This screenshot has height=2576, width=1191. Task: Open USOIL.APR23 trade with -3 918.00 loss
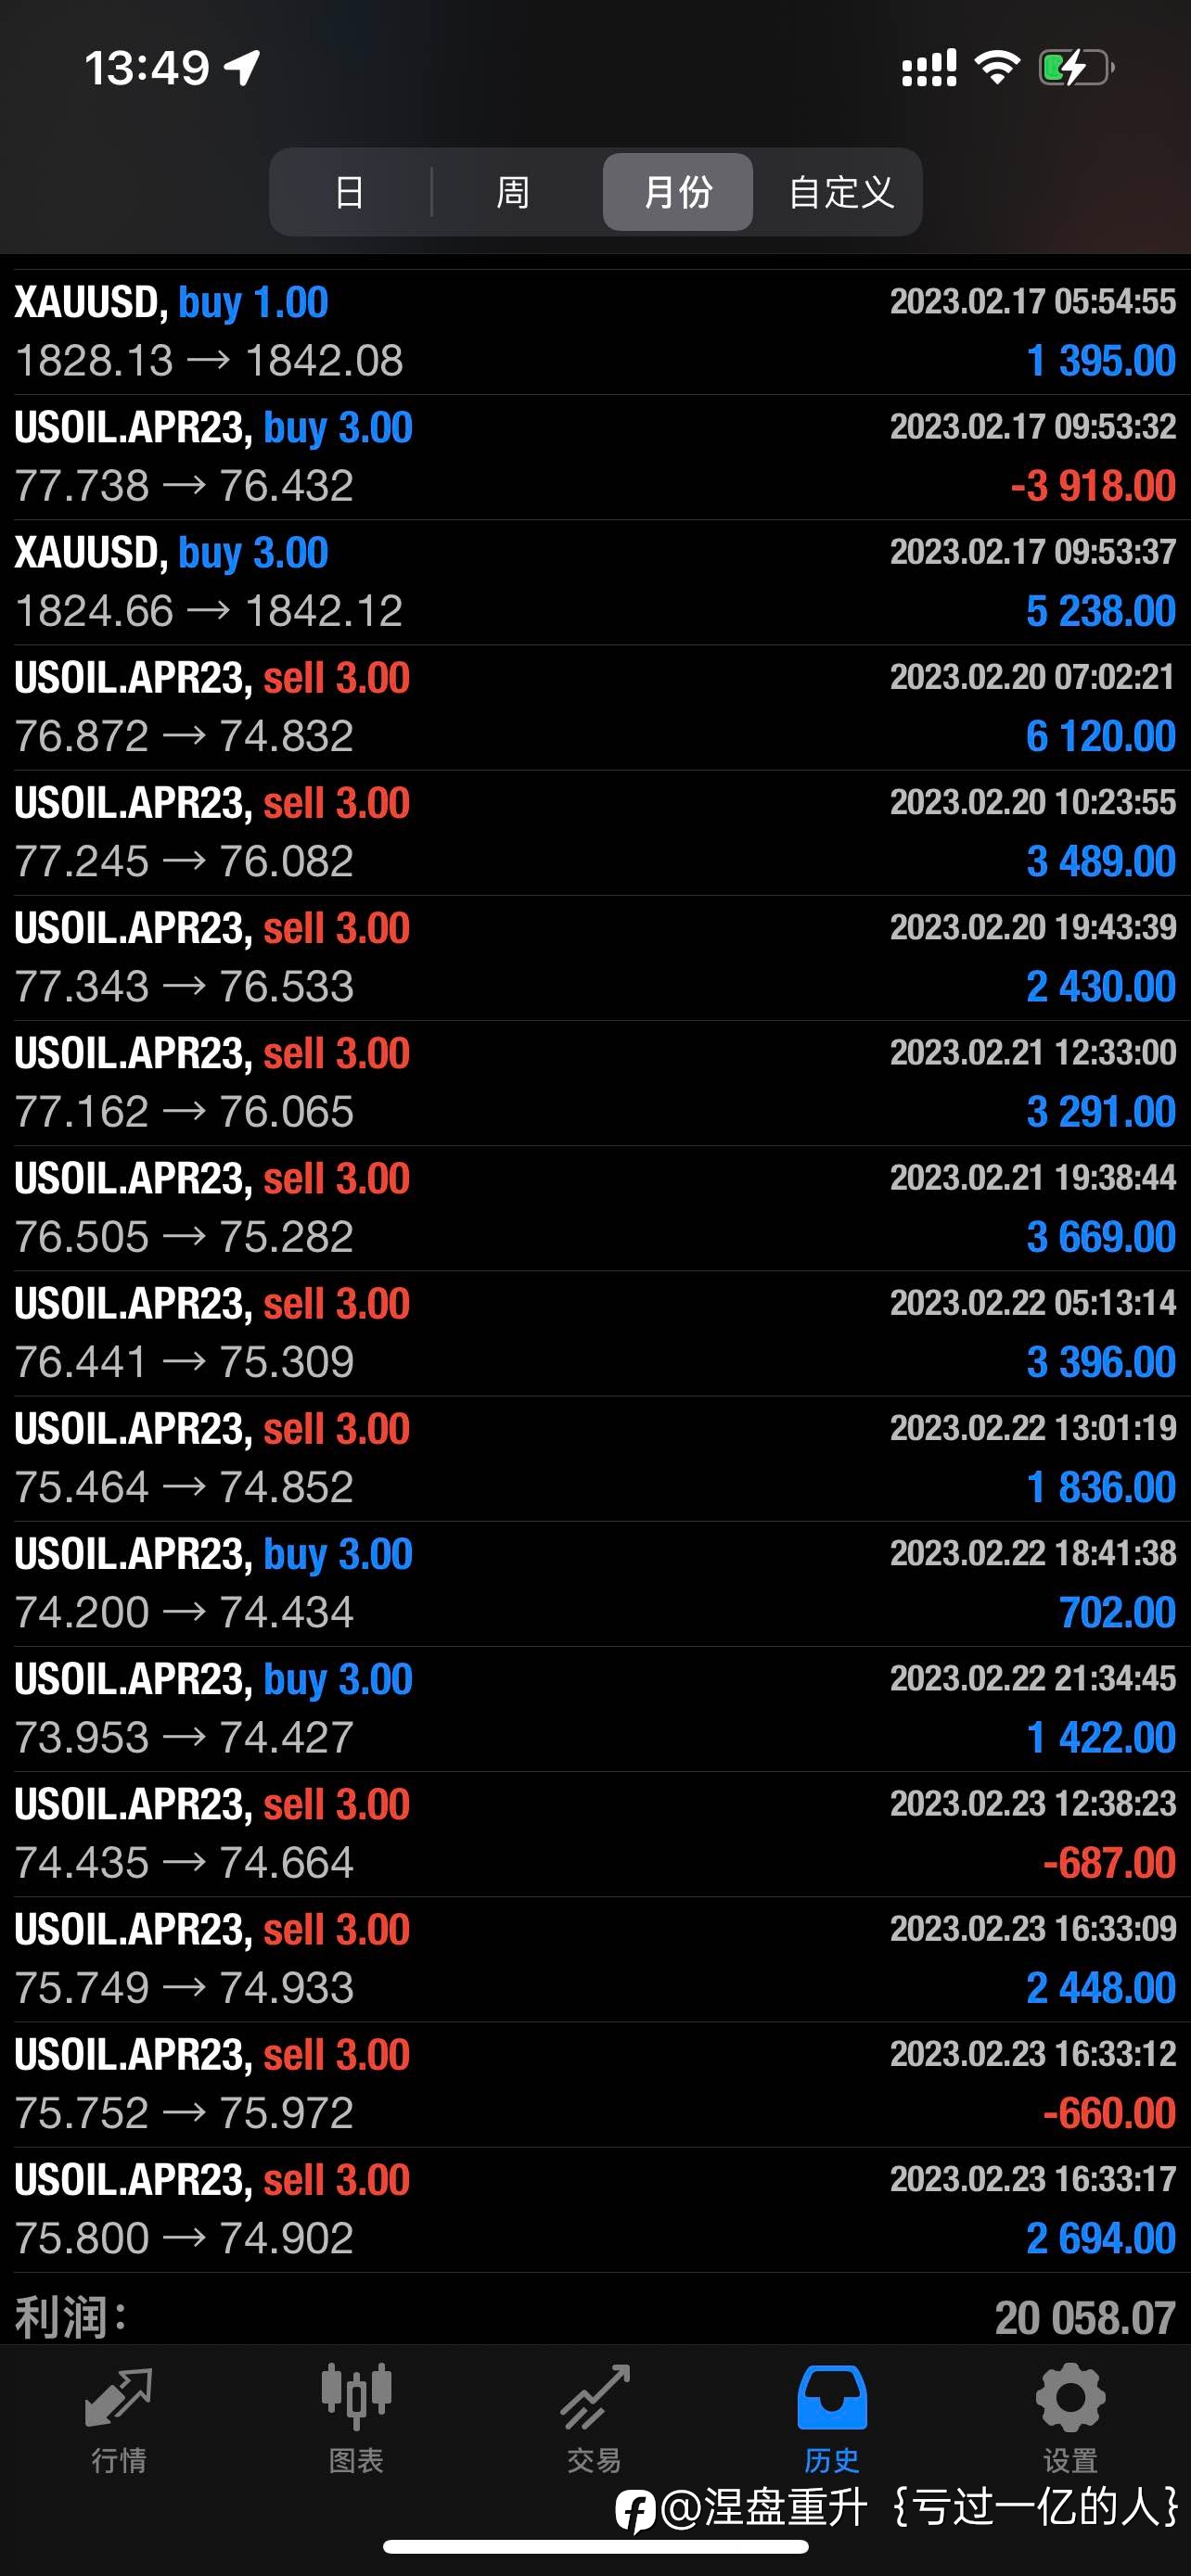pos(595,457)
